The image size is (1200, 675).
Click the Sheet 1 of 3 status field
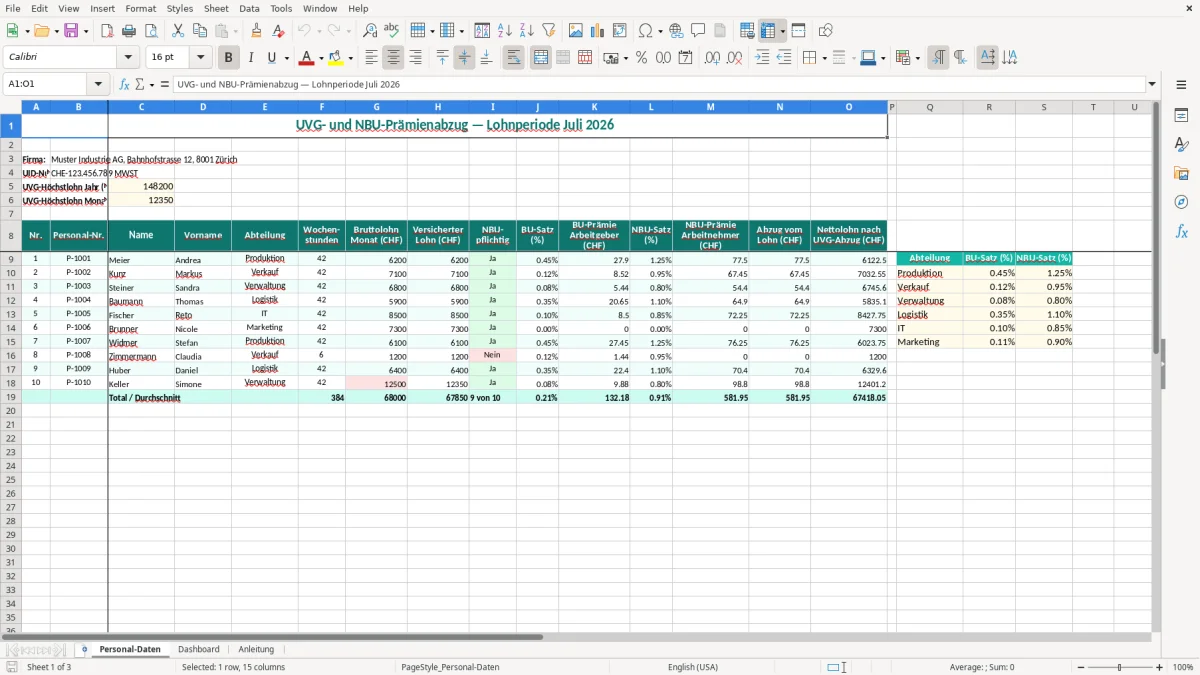click(49, 667)
